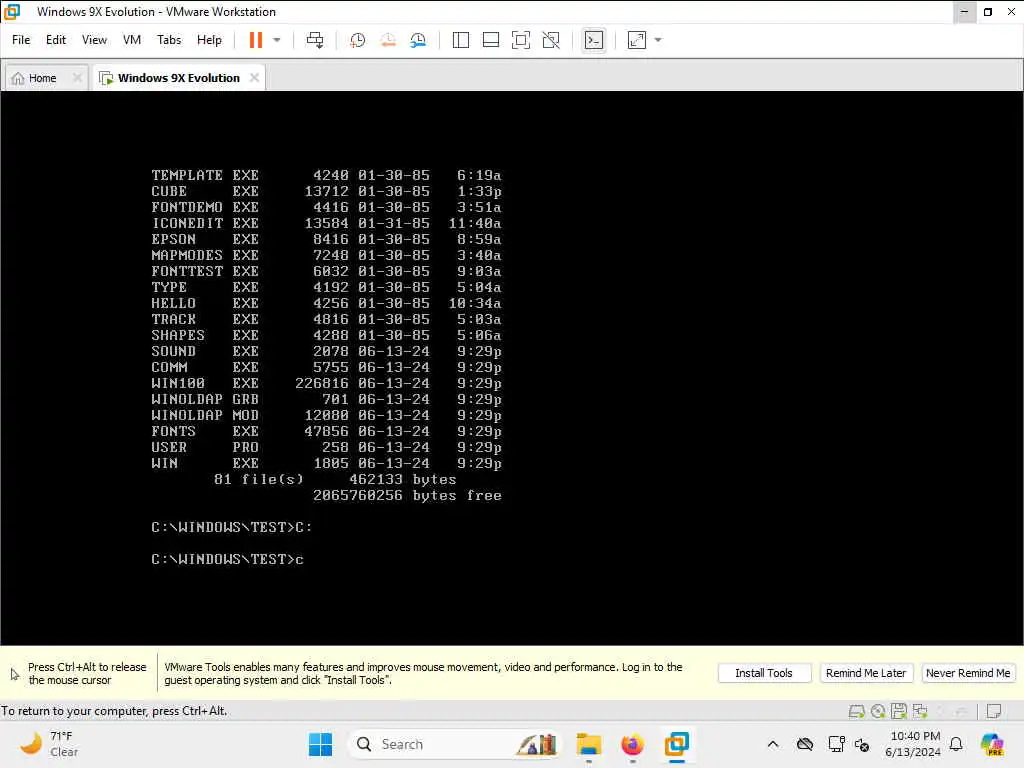
Task: Pause the virtual machine
Action: (x=255, y=40)
